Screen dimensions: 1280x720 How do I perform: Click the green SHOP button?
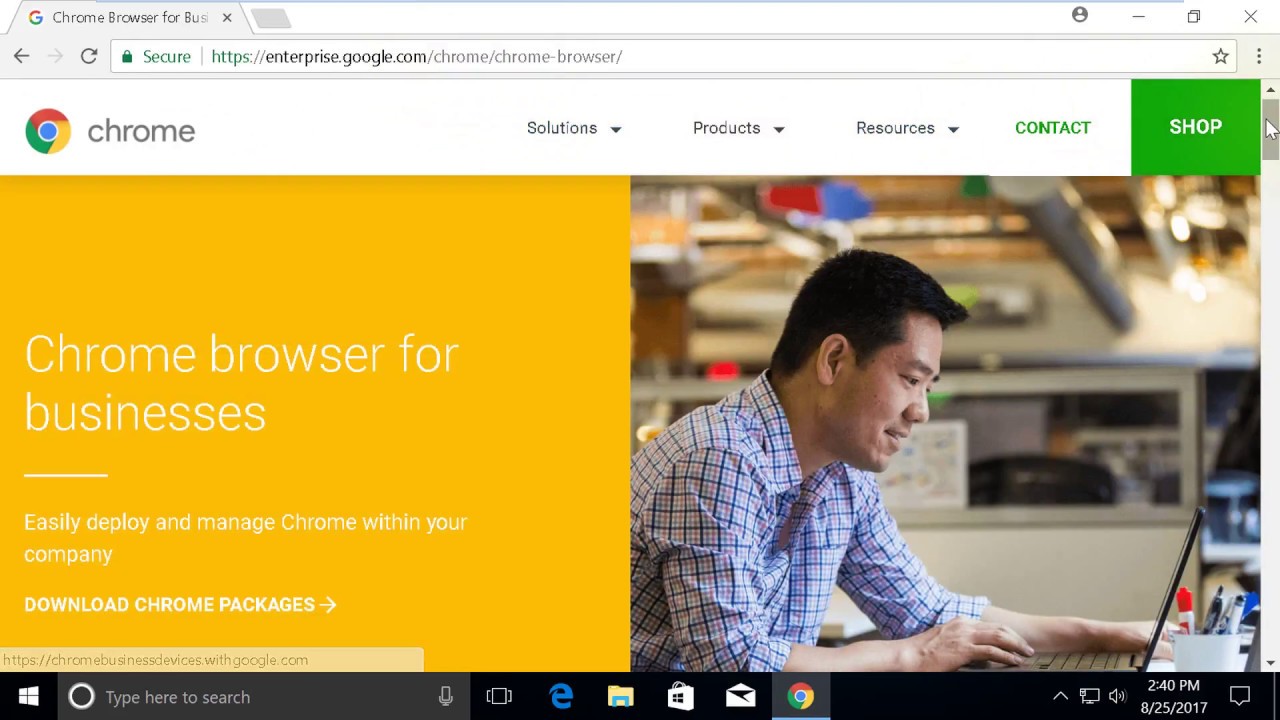(x=1195, y=127)
